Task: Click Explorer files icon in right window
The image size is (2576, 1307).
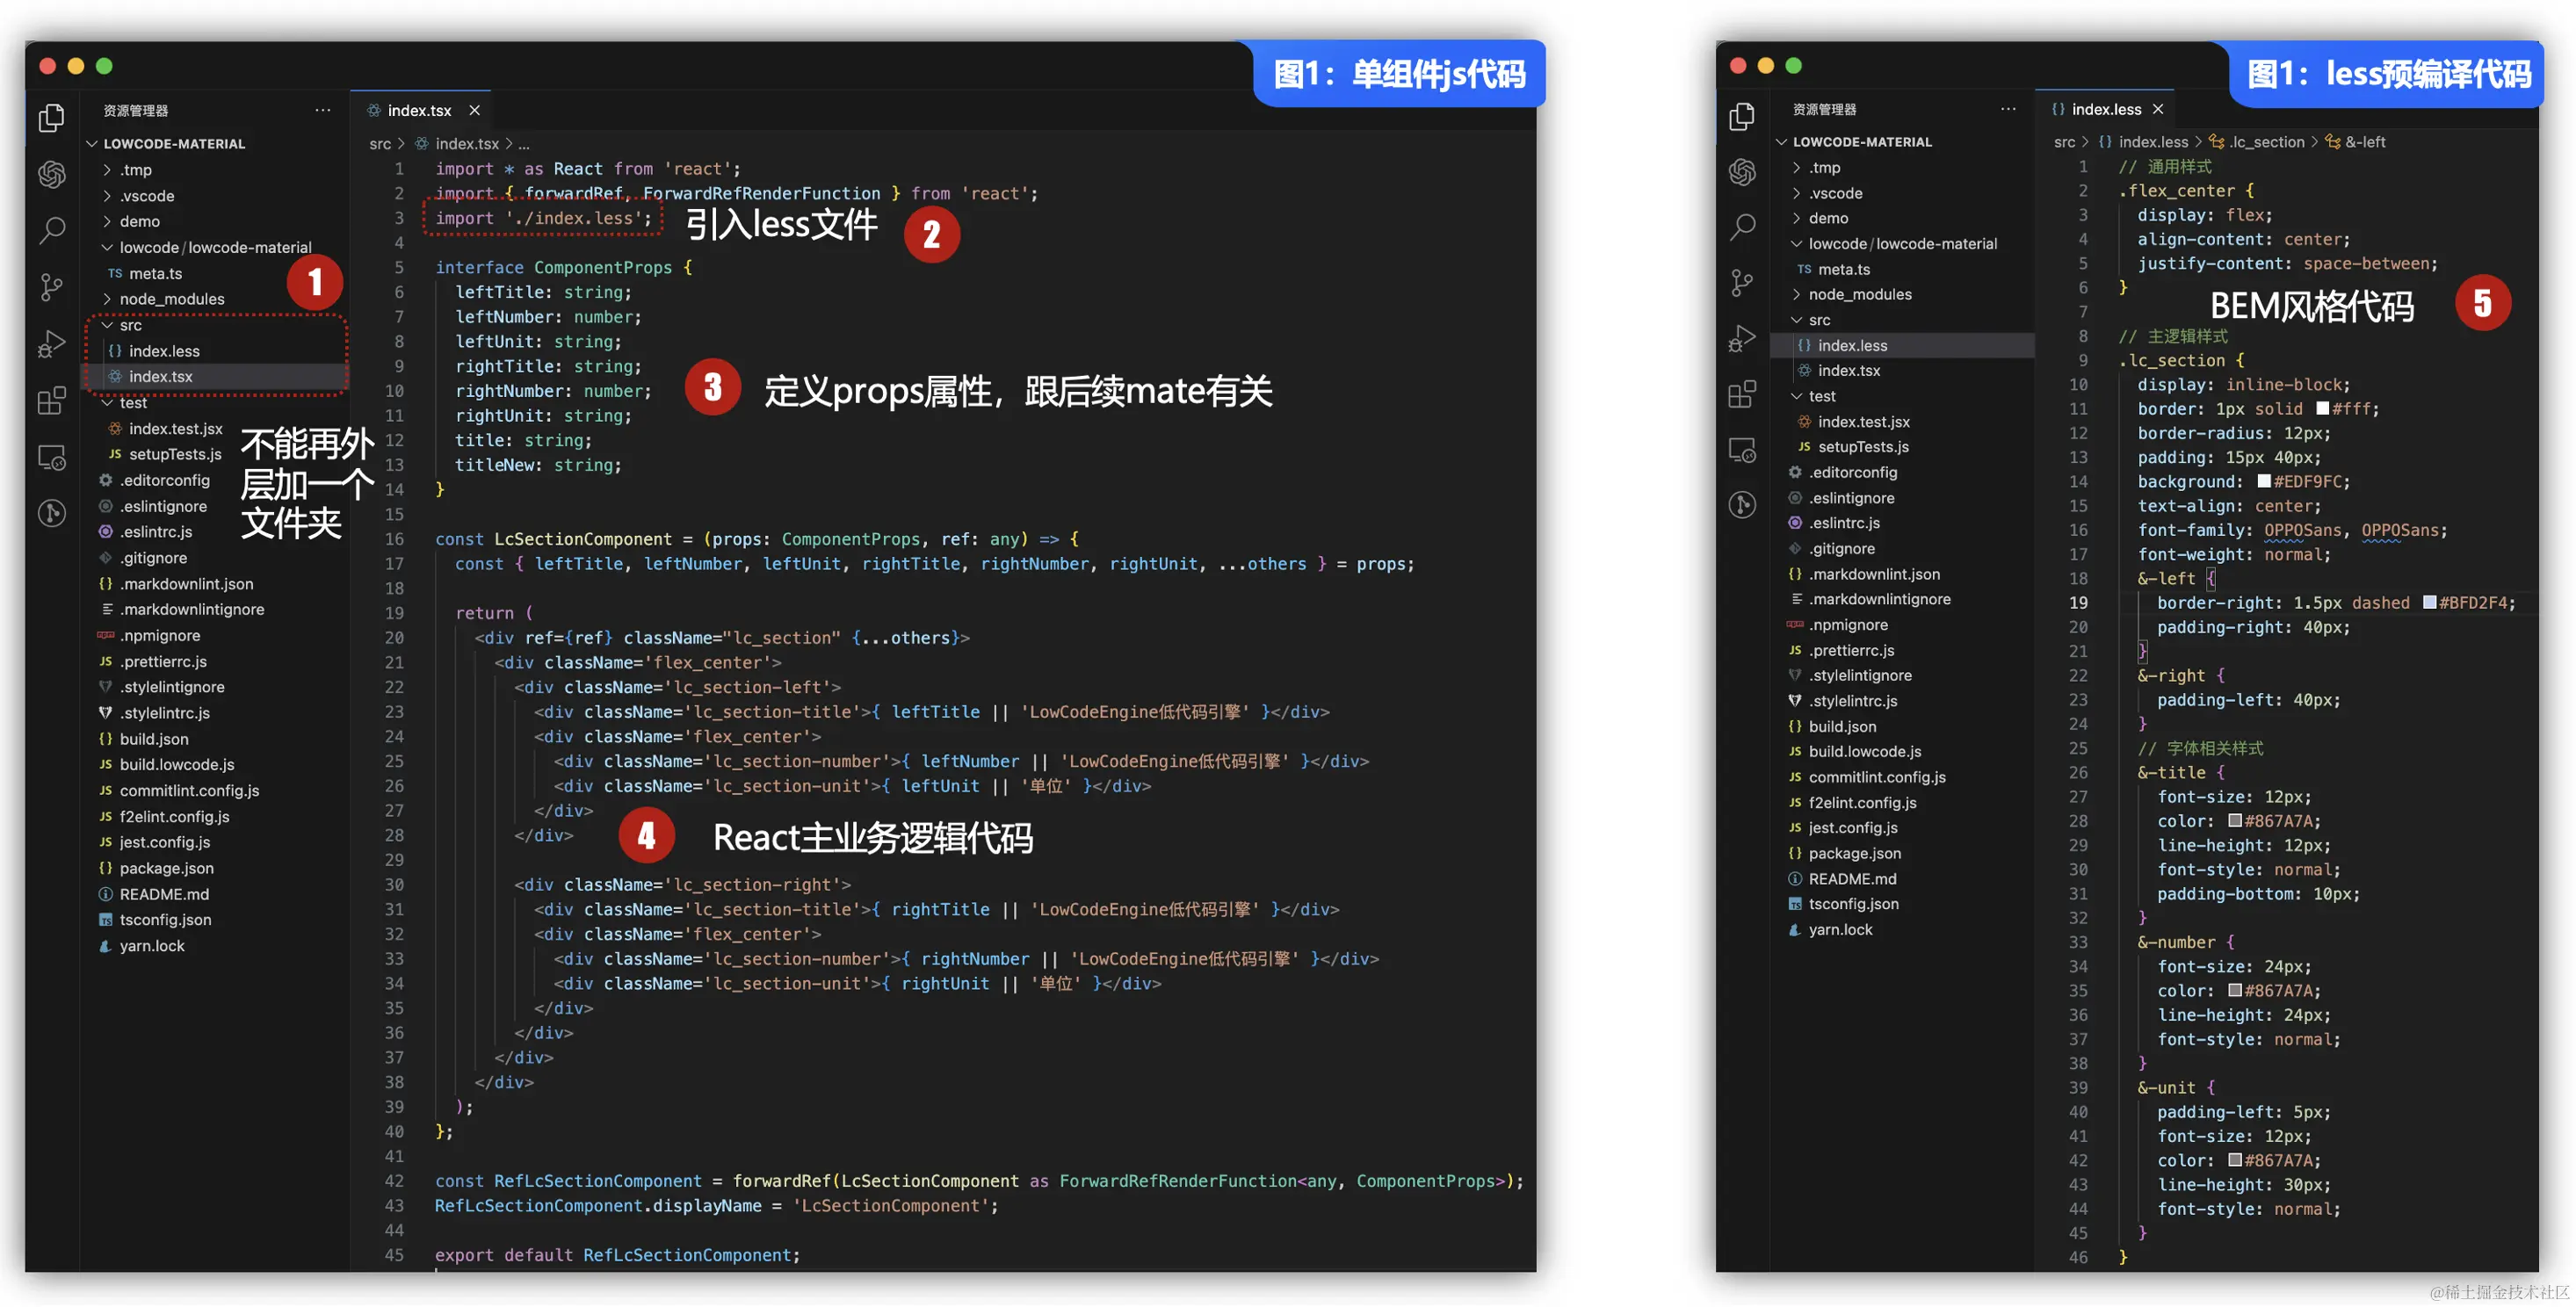Action: (1741, 117)
